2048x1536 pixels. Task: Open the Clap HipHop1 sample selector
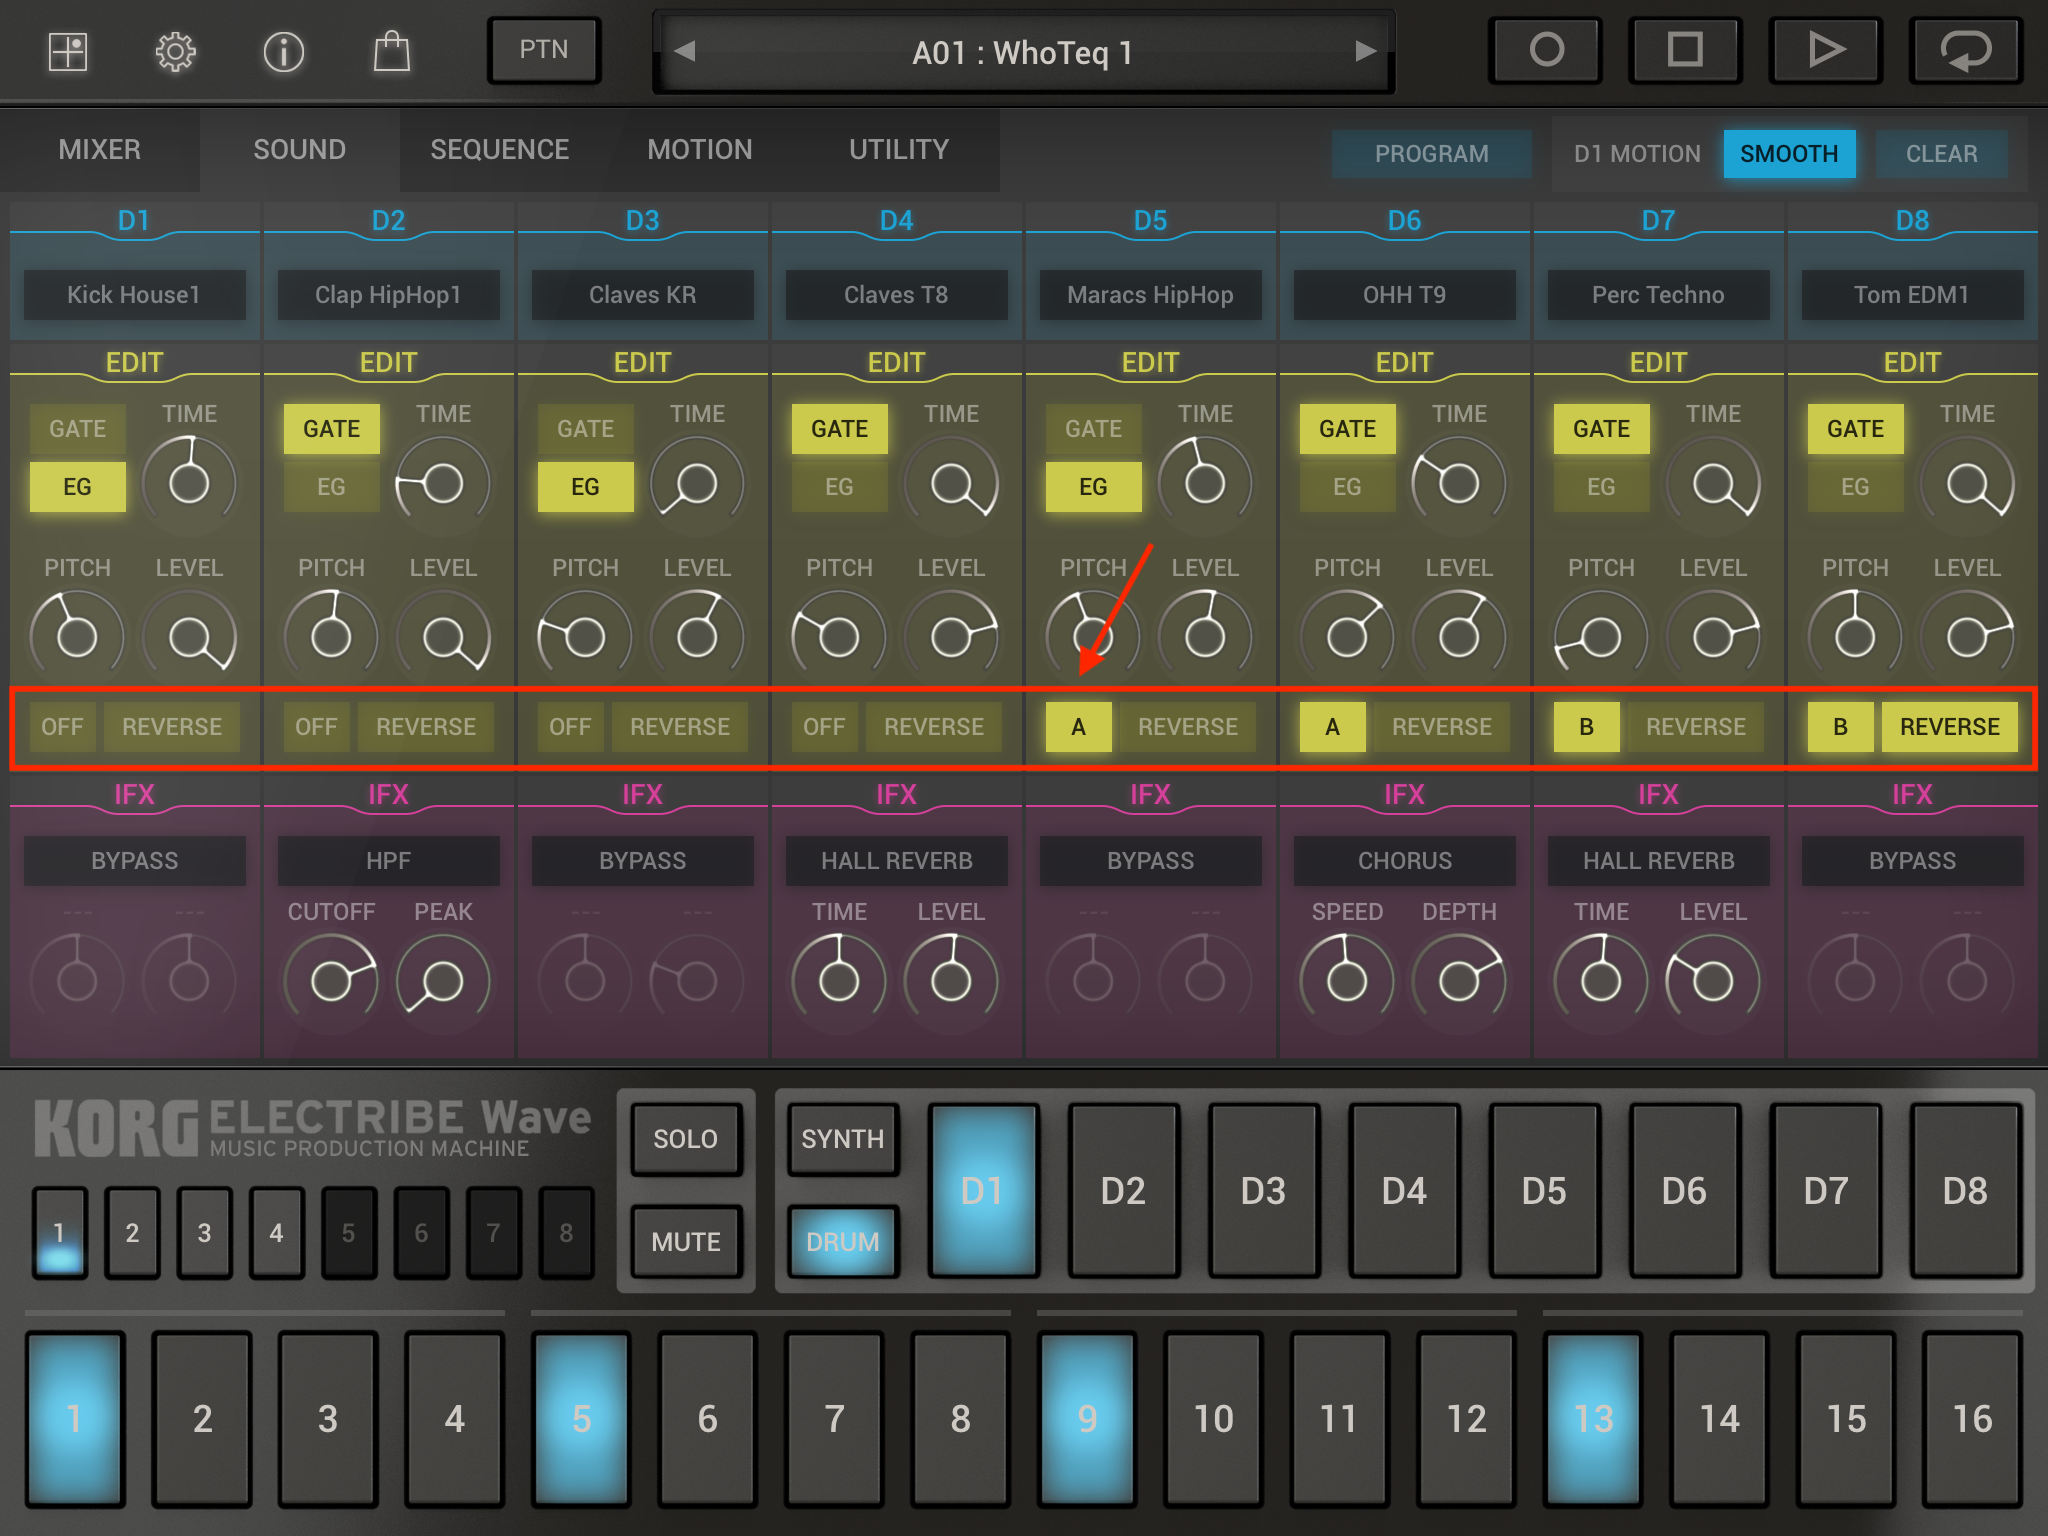coord(388,295)
